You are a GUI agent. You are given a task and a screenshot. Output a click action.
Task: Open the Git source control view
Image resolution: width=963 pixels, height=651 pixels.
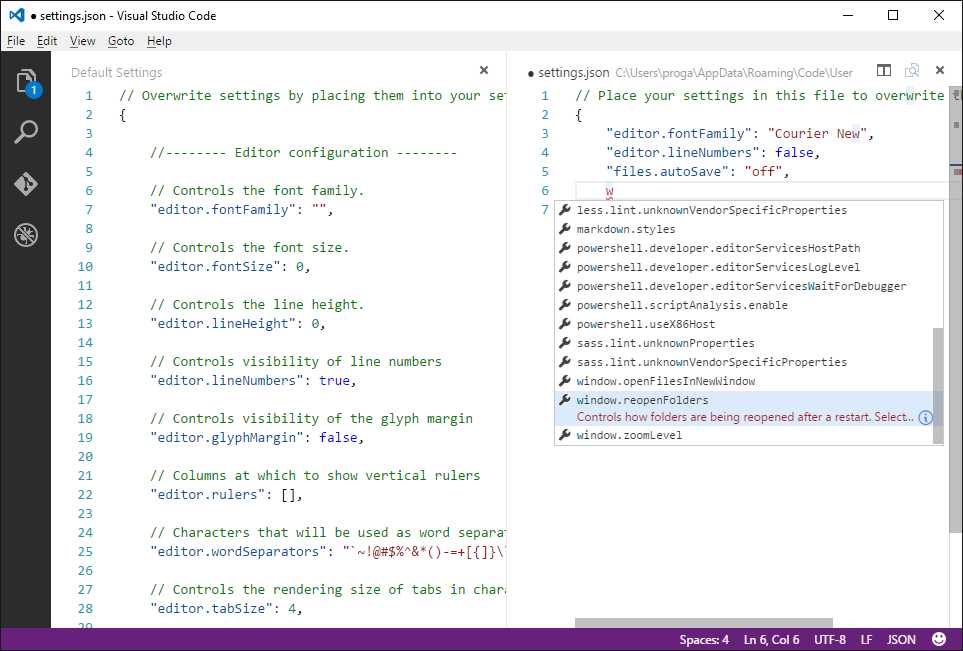coord(26,184)
